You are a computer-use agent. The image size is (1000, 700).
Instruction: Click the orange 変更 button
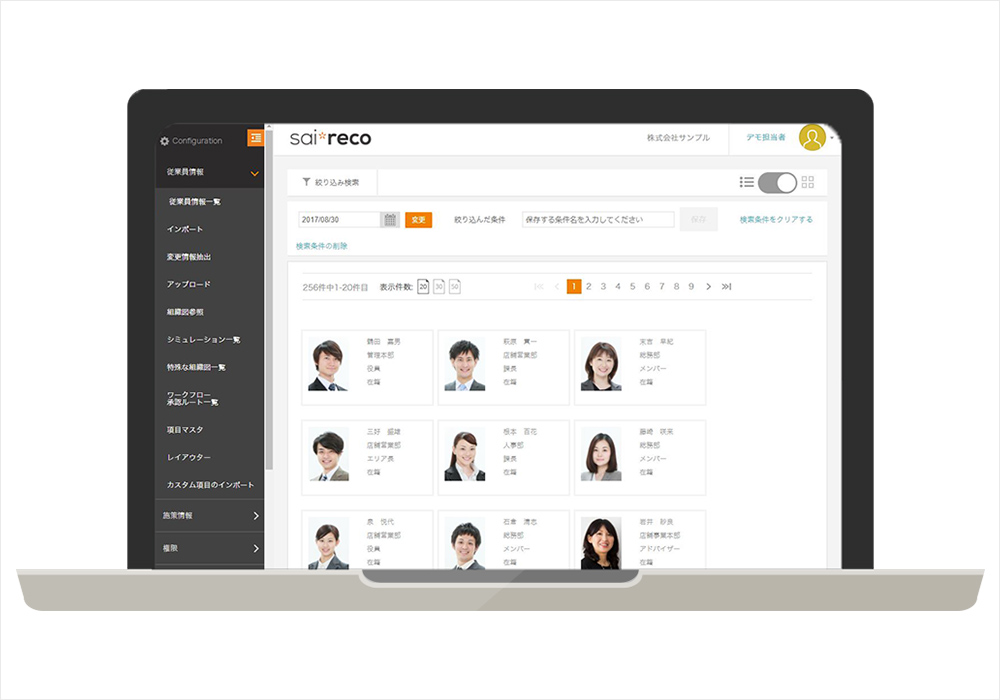[418, 220]
